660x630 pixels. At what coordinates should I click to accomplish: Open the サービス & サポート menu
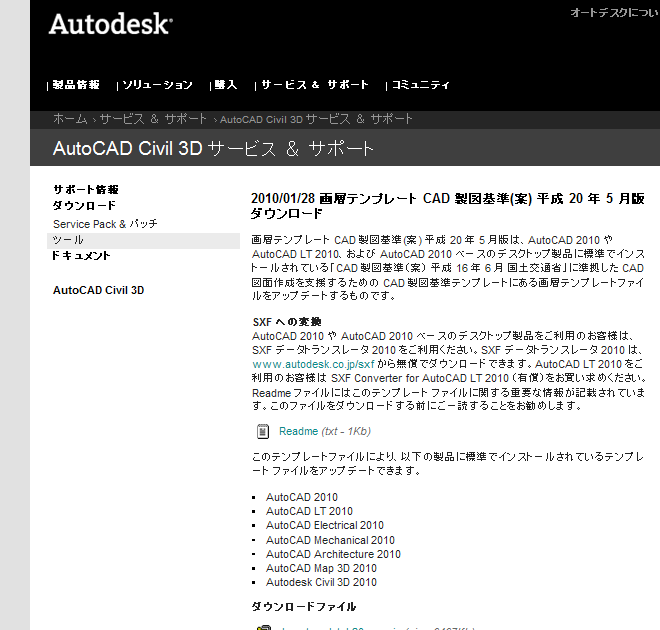315,85
